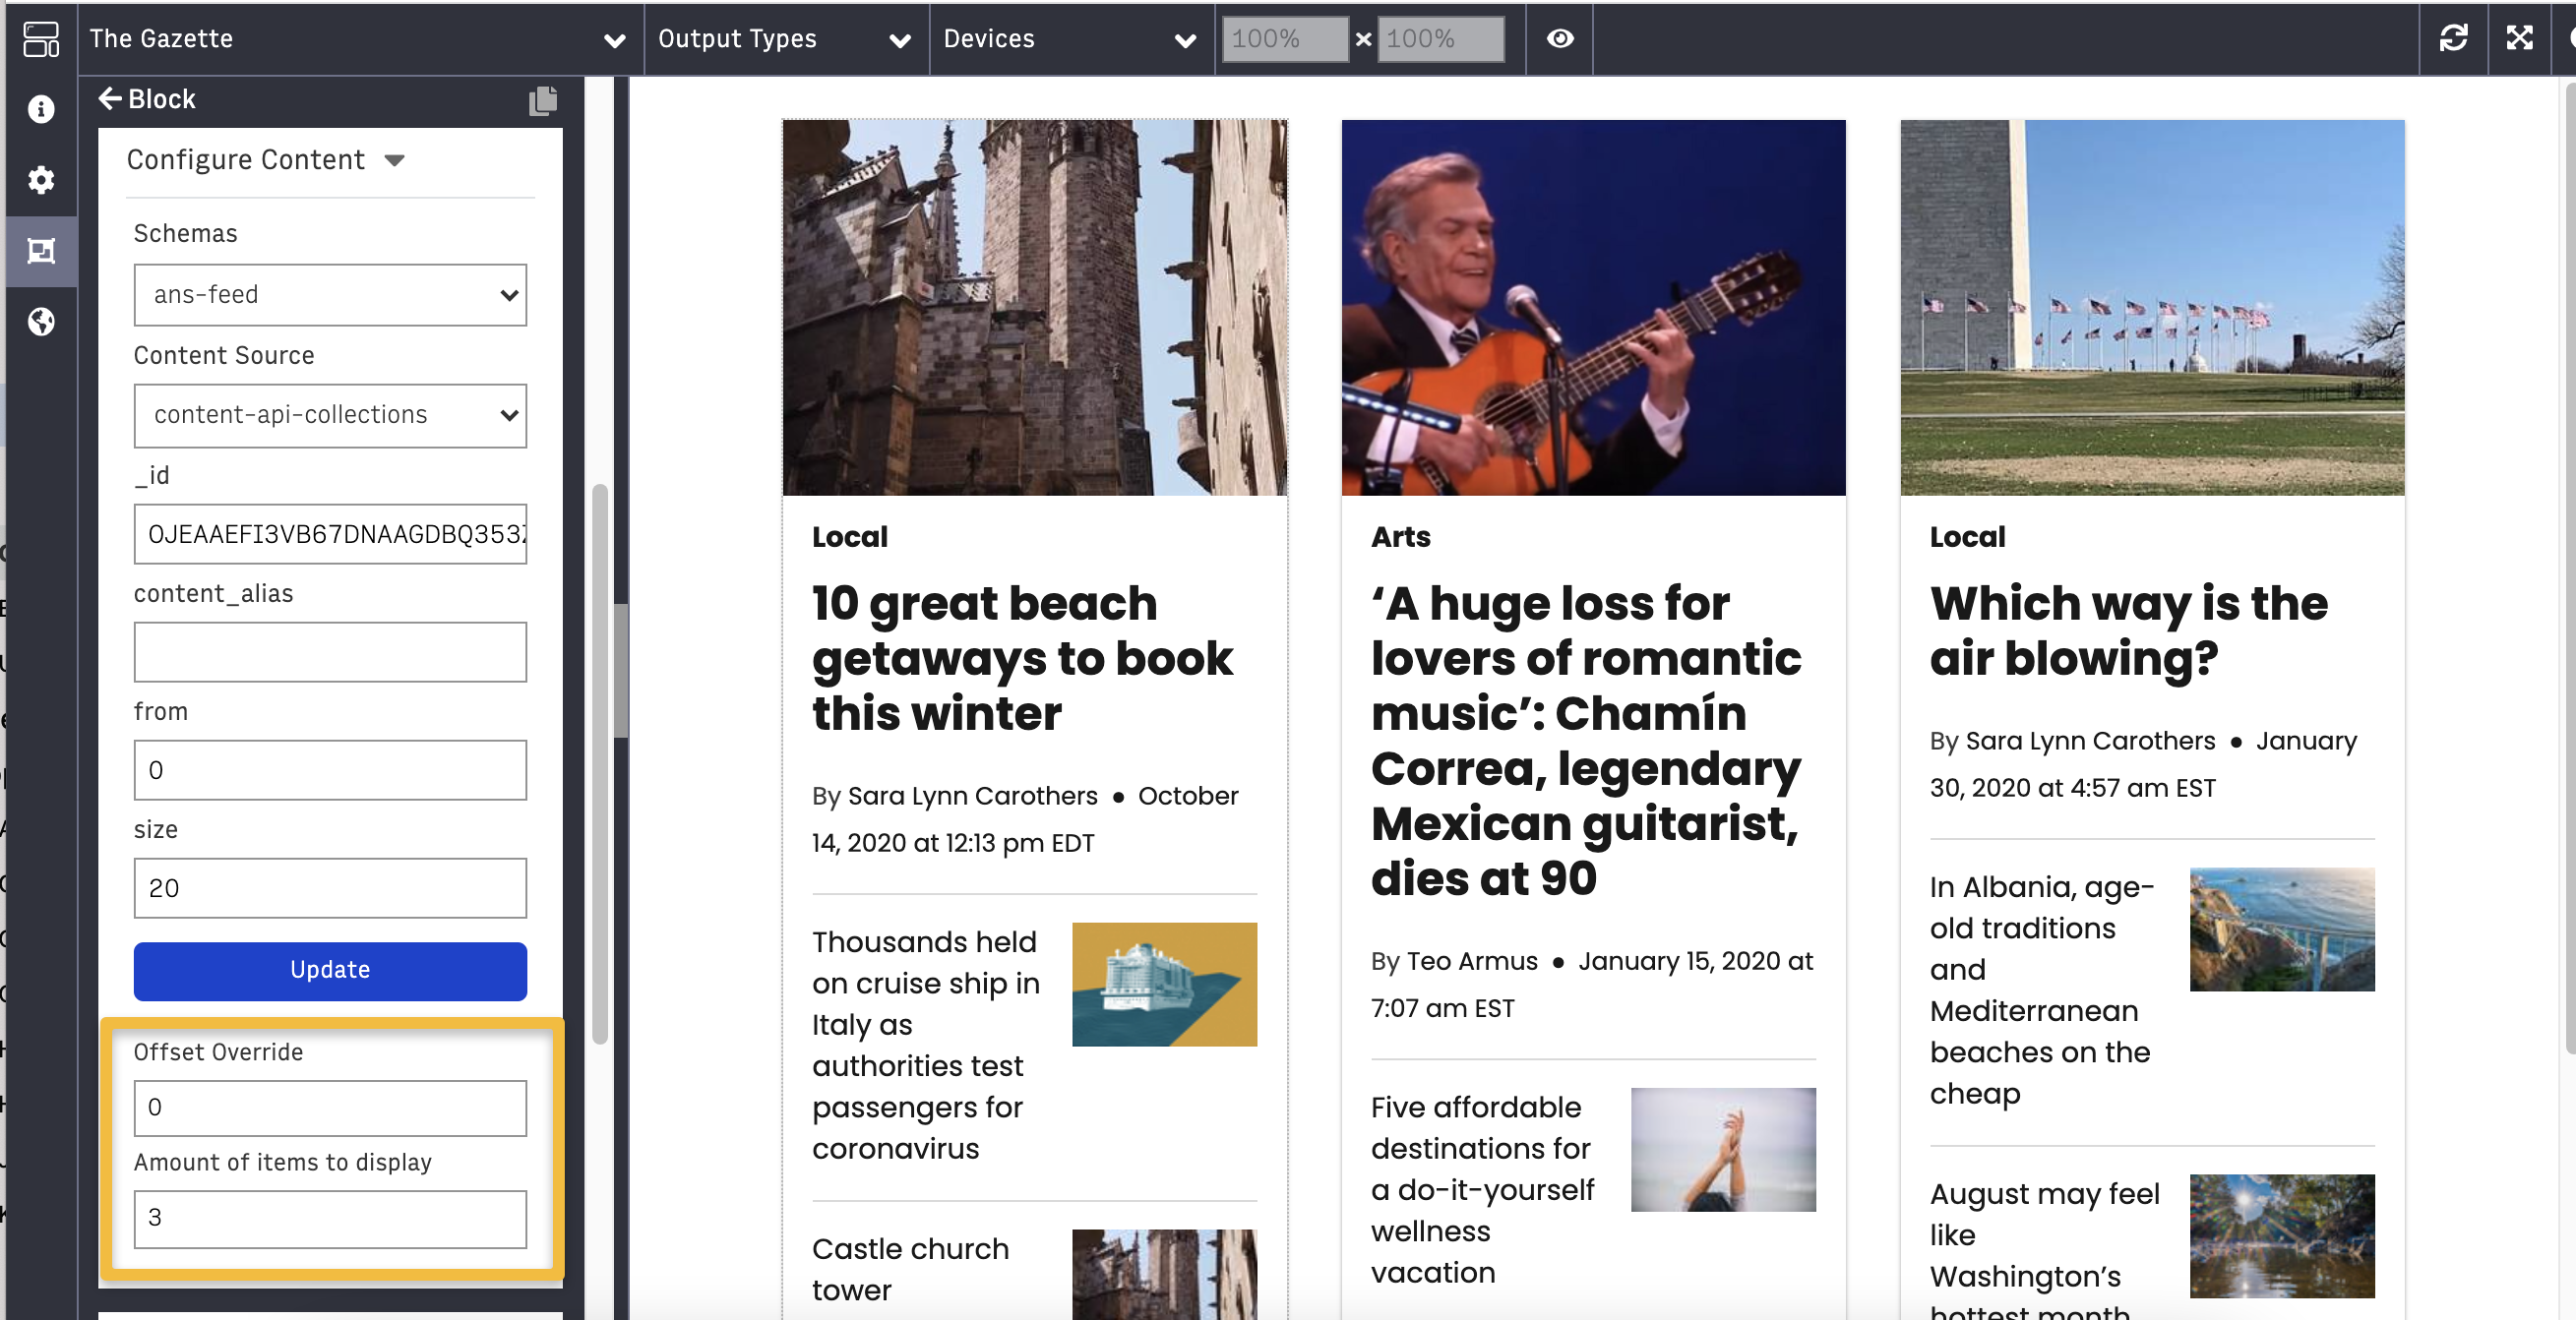Viewport: 2576px width, 1320px height.
Task: Open 'August may feel like Washington's' story
Action: coord(2044,1248)
